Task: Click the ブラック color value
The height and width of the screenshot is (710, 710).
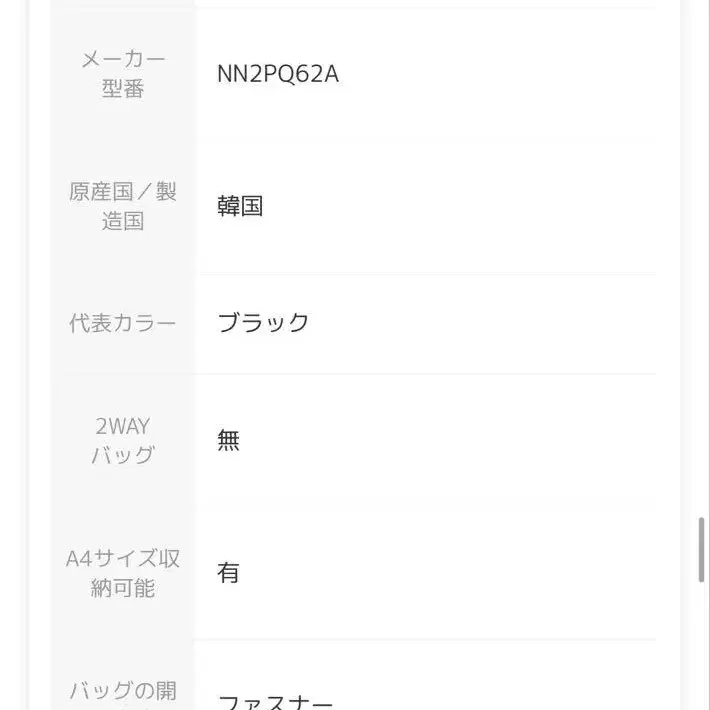Action: pos(263,323)
